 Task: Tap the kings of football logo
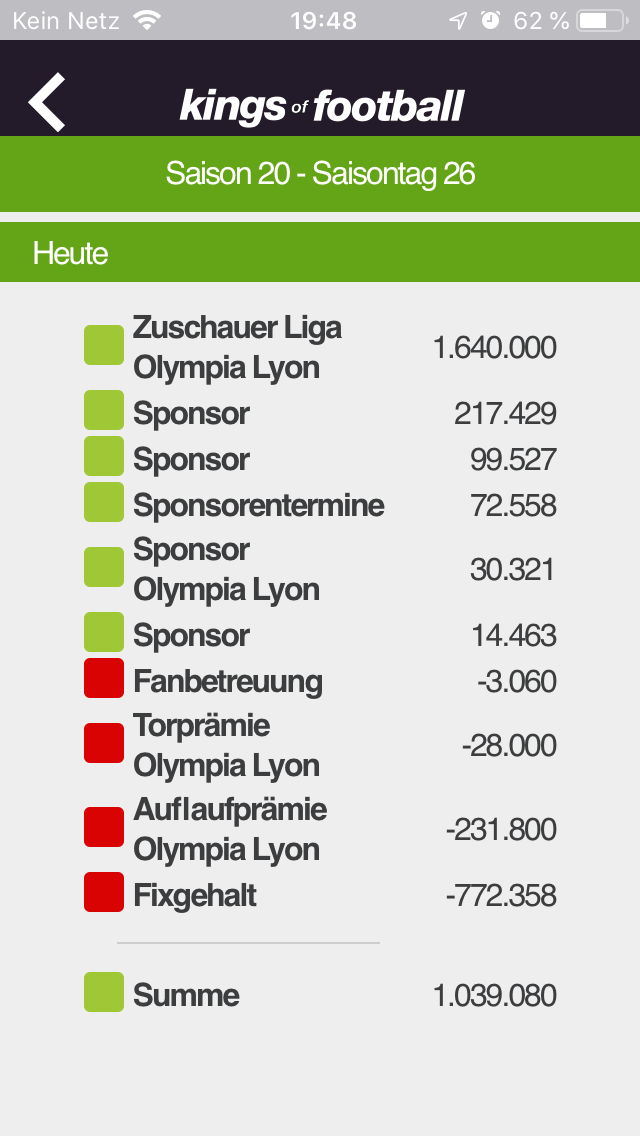[321, 106]
